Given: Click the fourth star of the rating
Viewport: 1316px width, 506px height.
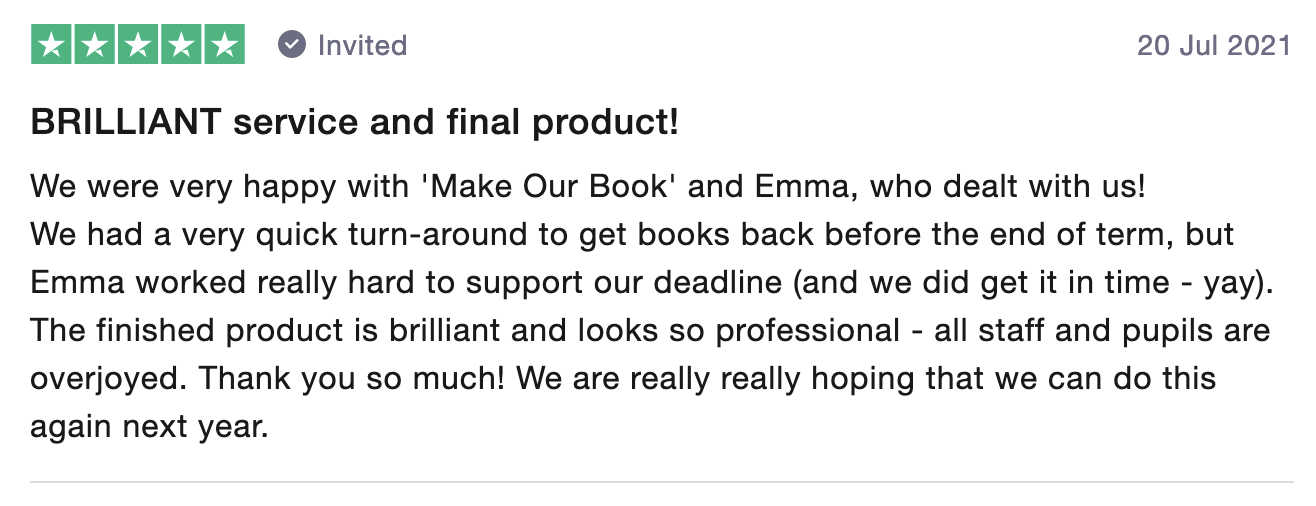Looking at the screenshot, I should pyautogui.click(x=181, y=45).
